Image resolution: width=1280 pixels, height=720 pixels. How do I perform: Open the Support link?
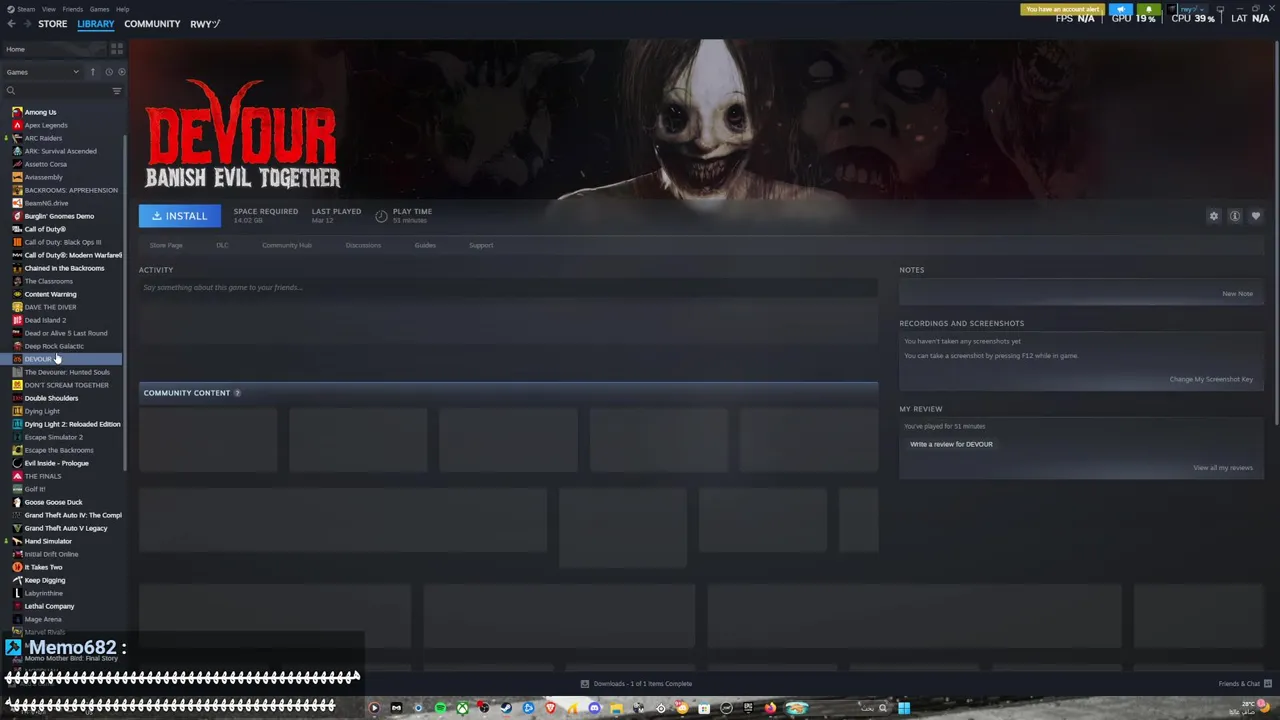tap(481, 245)
